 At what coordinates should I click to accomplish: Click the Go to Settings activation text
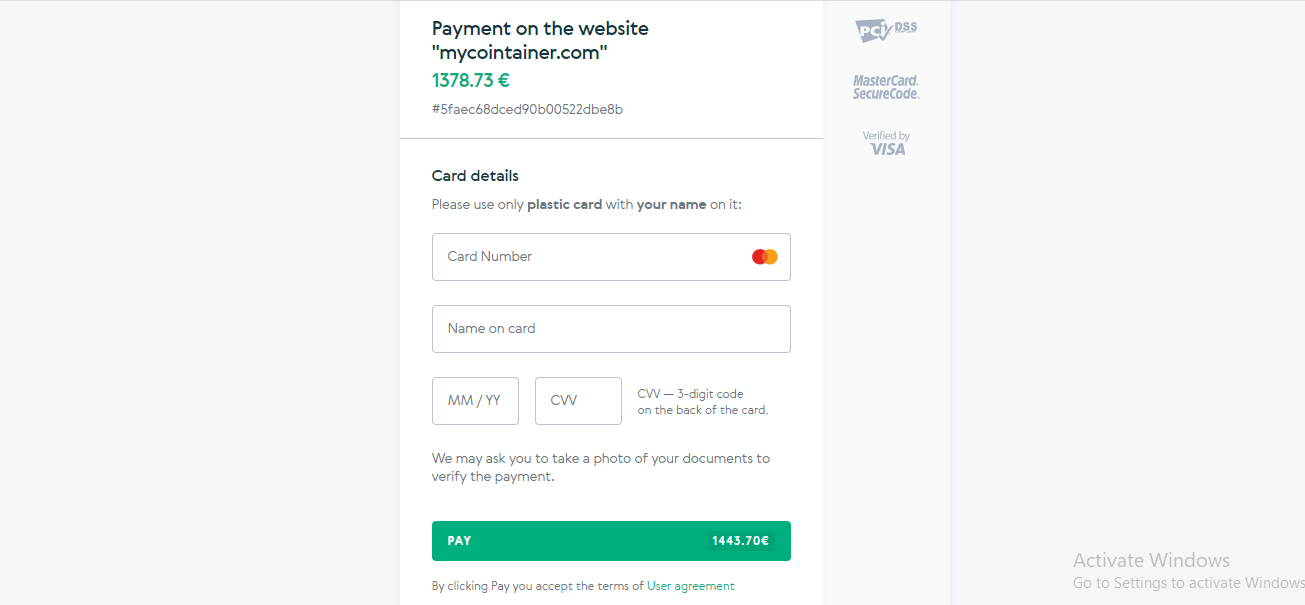pyautogui.click(x=1189, y=583)
